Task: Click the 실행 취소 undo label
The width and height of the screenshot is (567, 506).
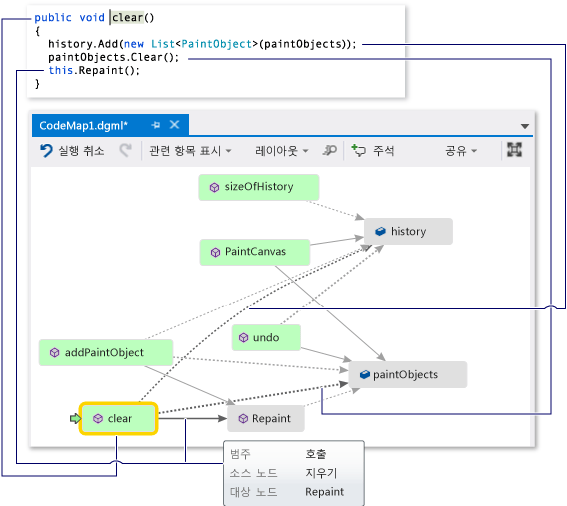Action: coord(81,150)
